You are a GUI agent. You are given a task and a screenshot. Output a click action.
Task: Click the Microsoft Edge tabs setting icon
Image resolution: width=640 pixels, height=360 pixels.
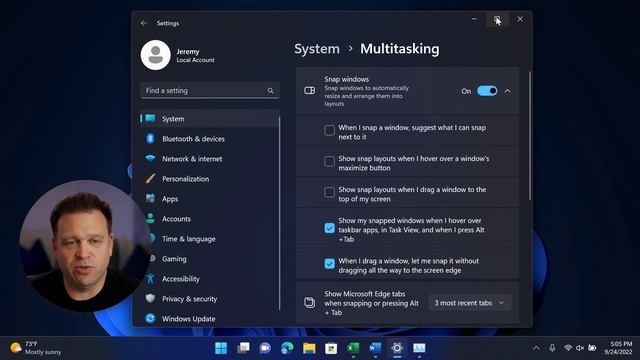(309, 302)
